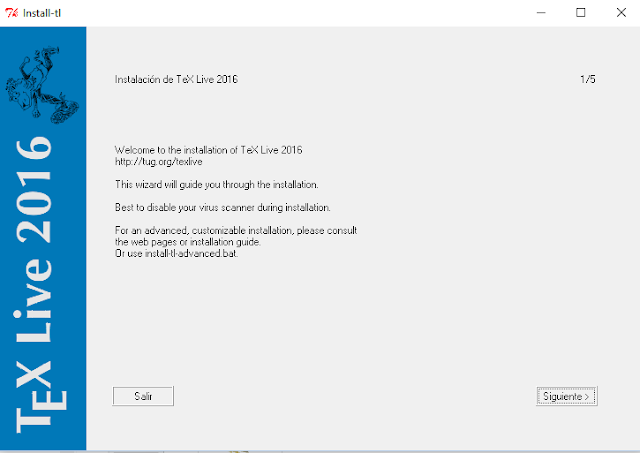
Task: Click 'Best to disable your virus scanner' line
Action: tap(222, 207)
